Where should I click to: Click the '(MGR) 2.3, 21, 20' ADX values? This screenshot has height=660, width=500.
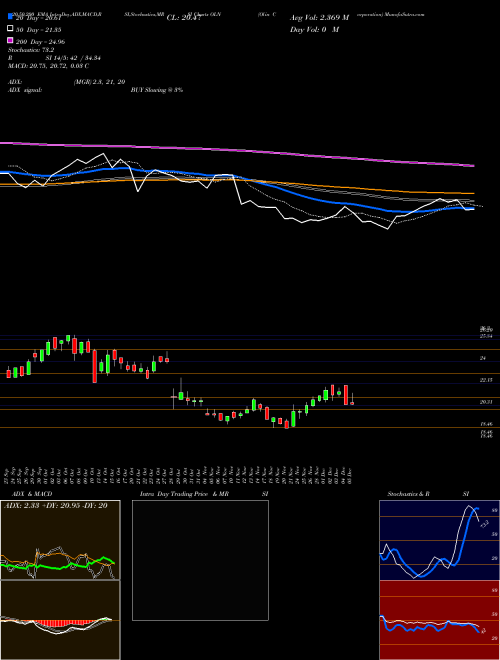(x=99, y=82)
